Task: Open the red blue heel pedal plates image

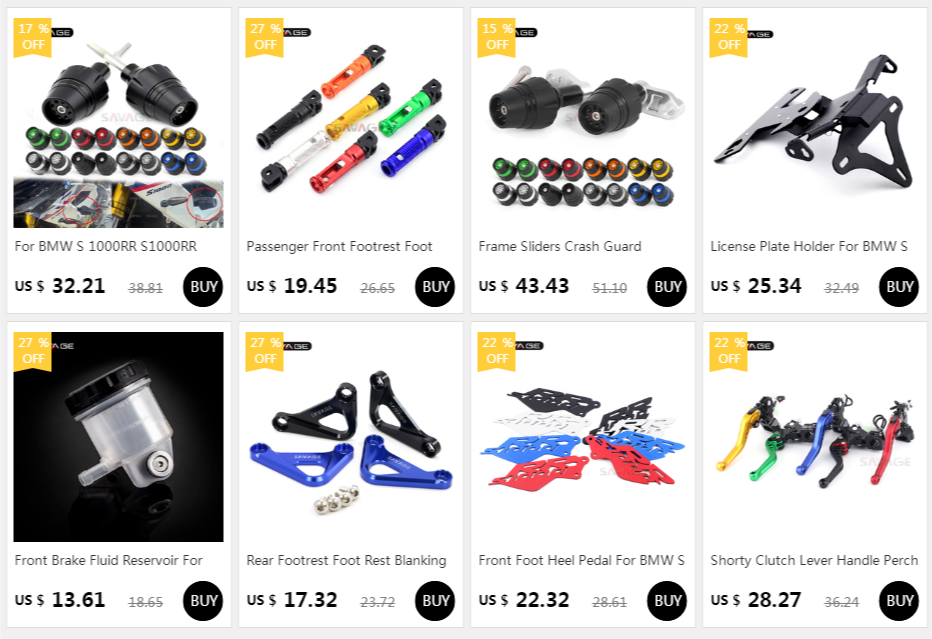Action: pos(582,437)
